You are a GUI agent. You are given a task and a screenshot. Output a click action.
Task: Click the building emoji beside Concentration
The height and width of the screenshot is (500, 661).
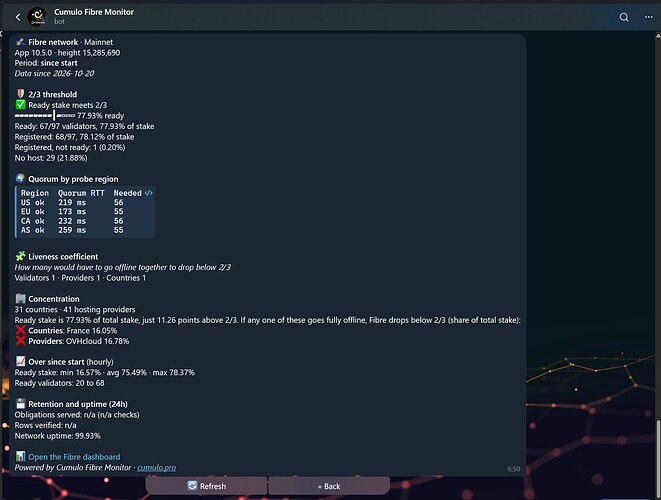(x=20, y=298)
